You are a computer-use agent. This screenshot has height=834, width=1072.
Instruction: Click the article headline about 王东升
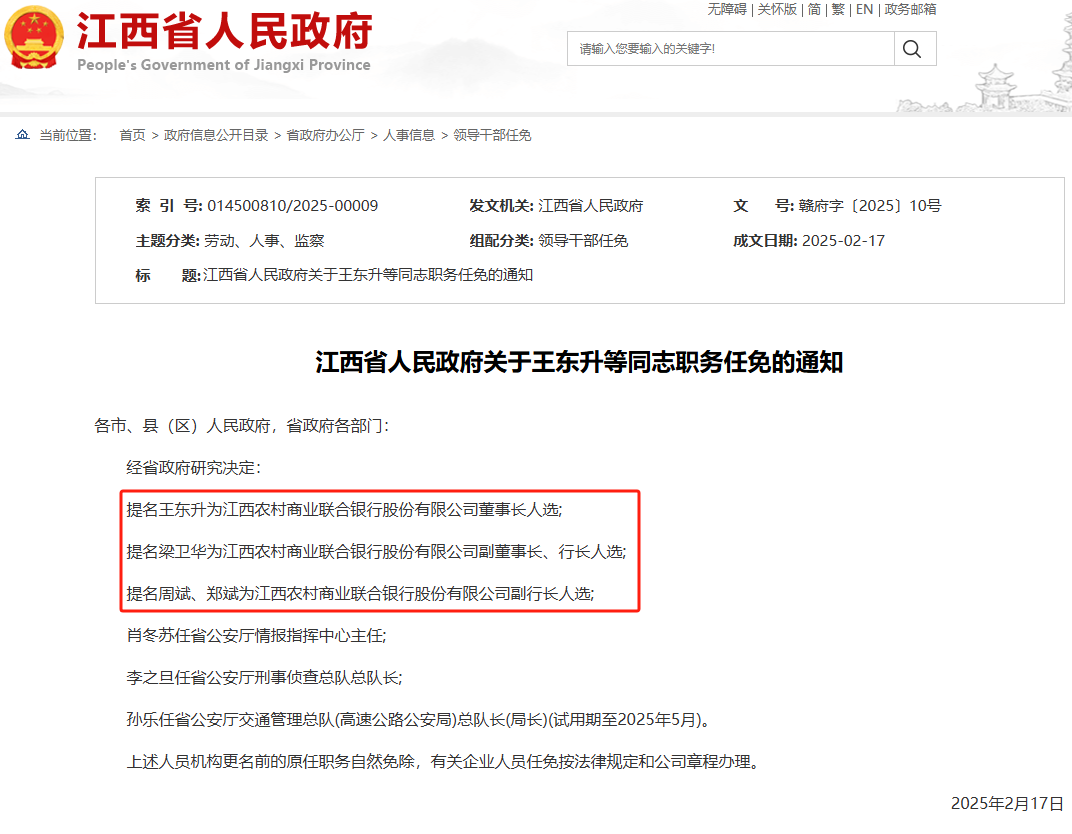(x=579, y=362)
